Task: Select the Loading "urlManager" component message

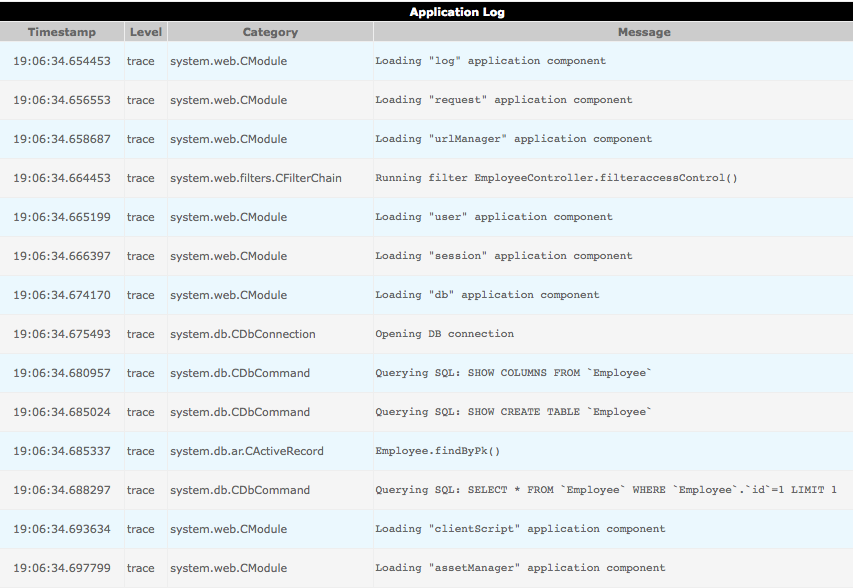Action: (513, 139)
